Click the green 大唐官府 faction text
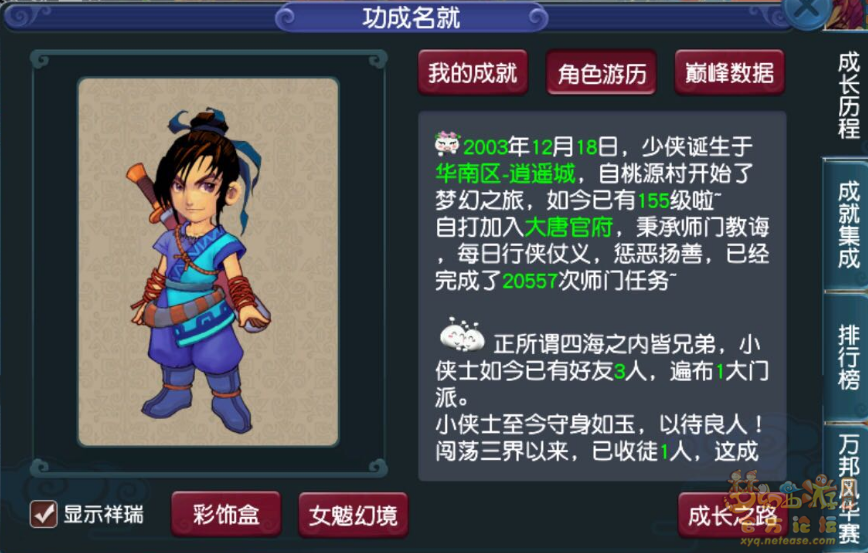 [x=569, y=227]
